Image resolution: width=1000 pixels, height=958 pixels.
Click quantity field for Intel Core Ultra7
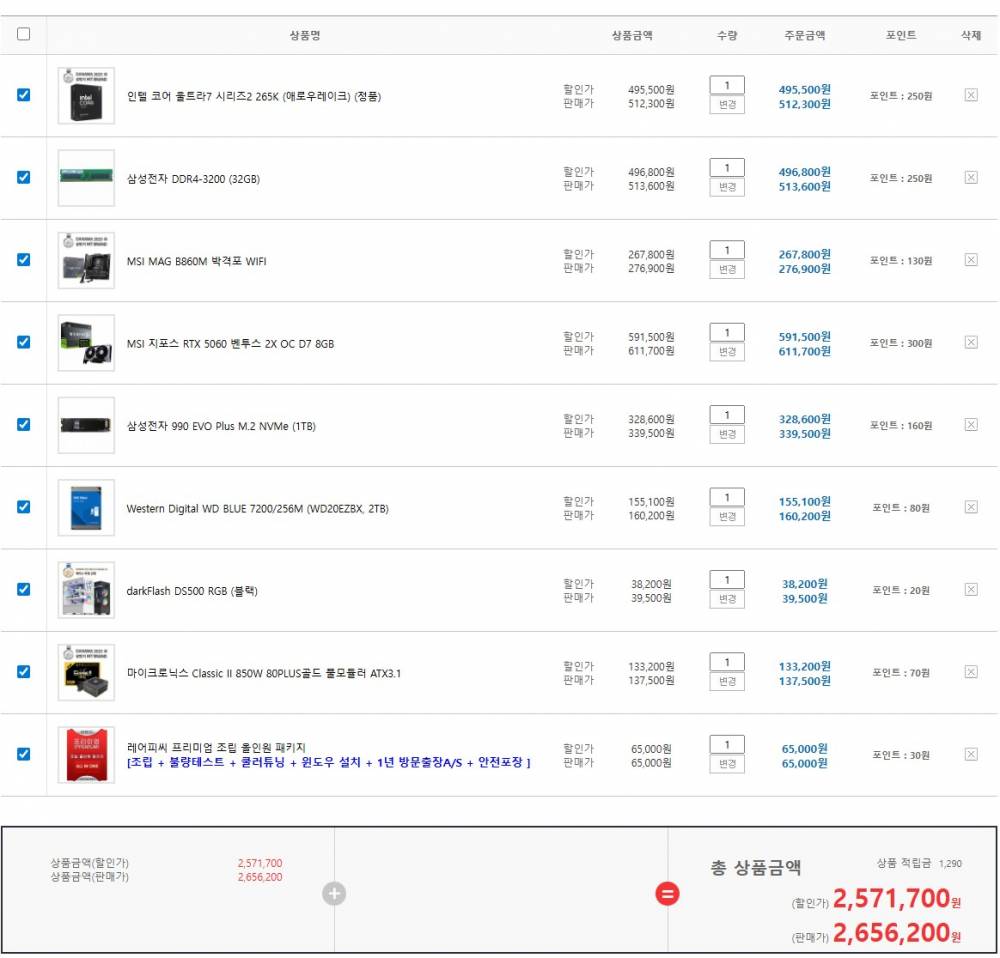point(727,85)
